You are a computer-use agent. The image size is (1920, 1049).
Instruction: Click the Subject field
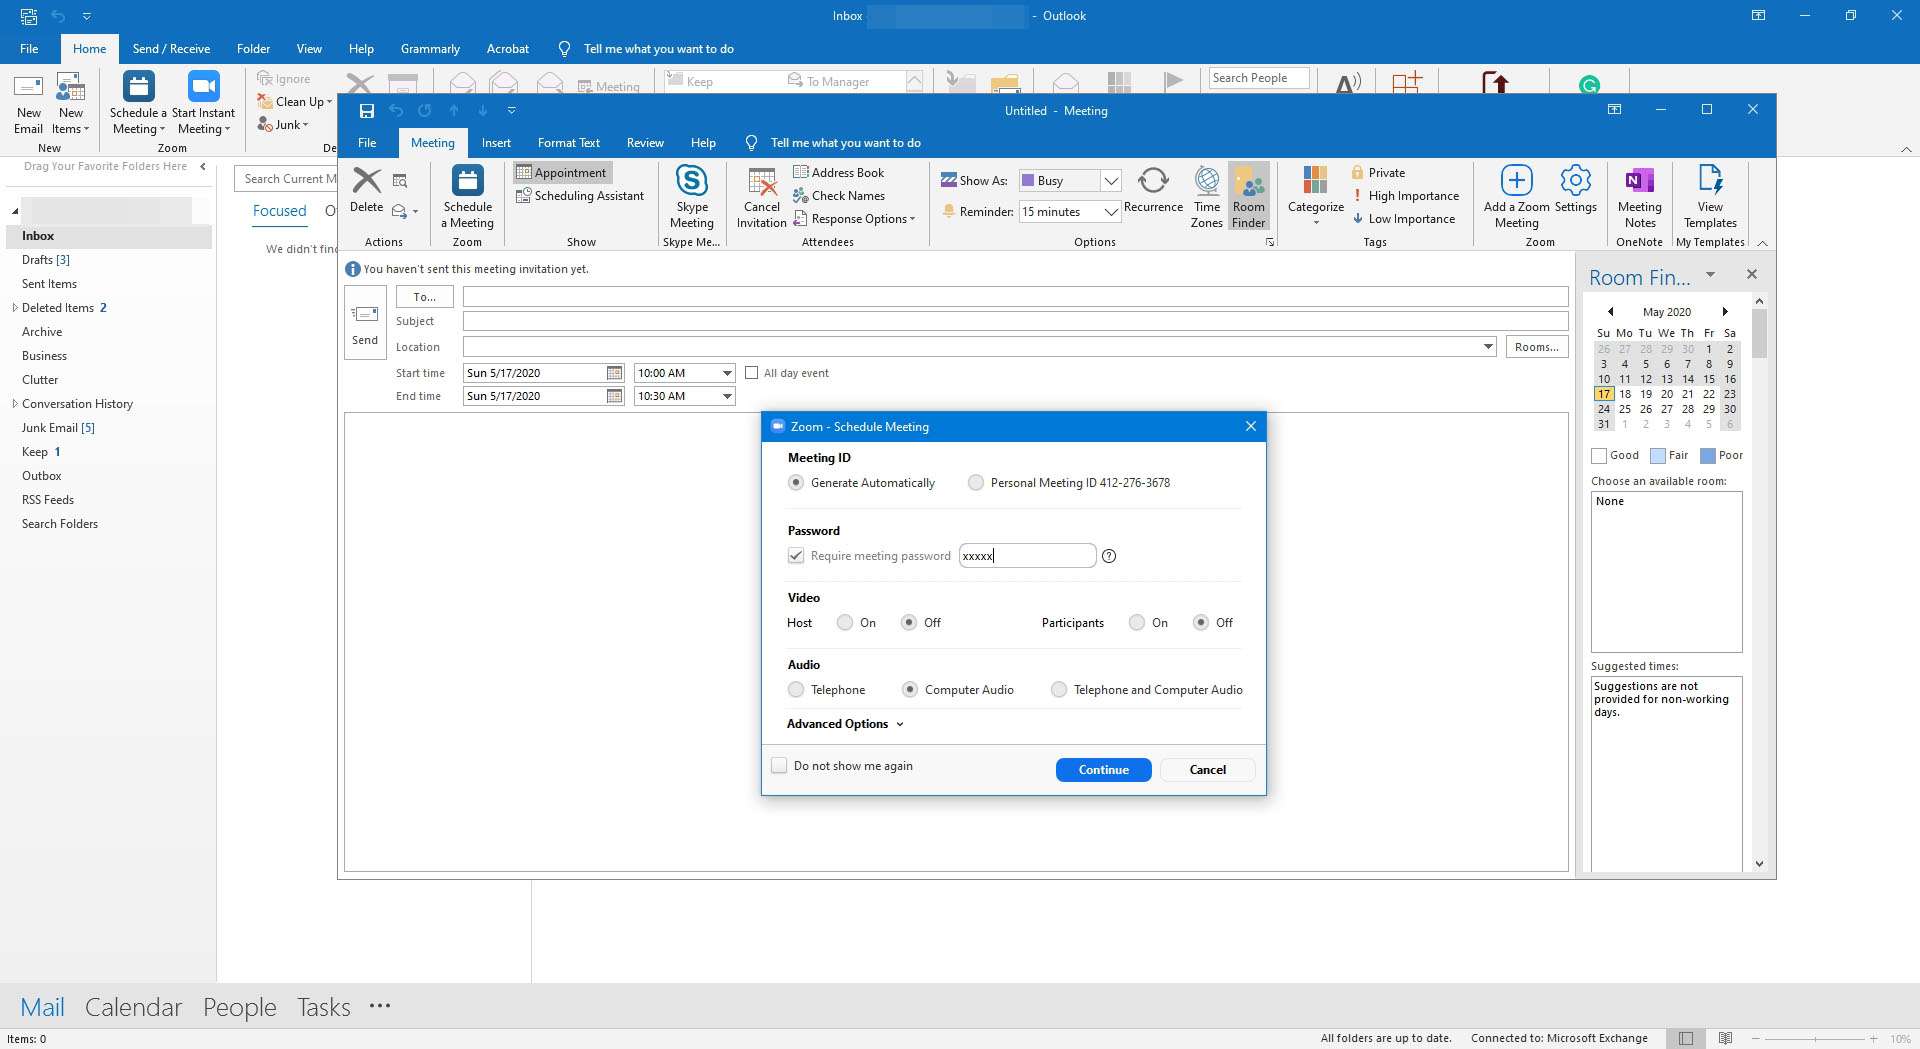1015,321
